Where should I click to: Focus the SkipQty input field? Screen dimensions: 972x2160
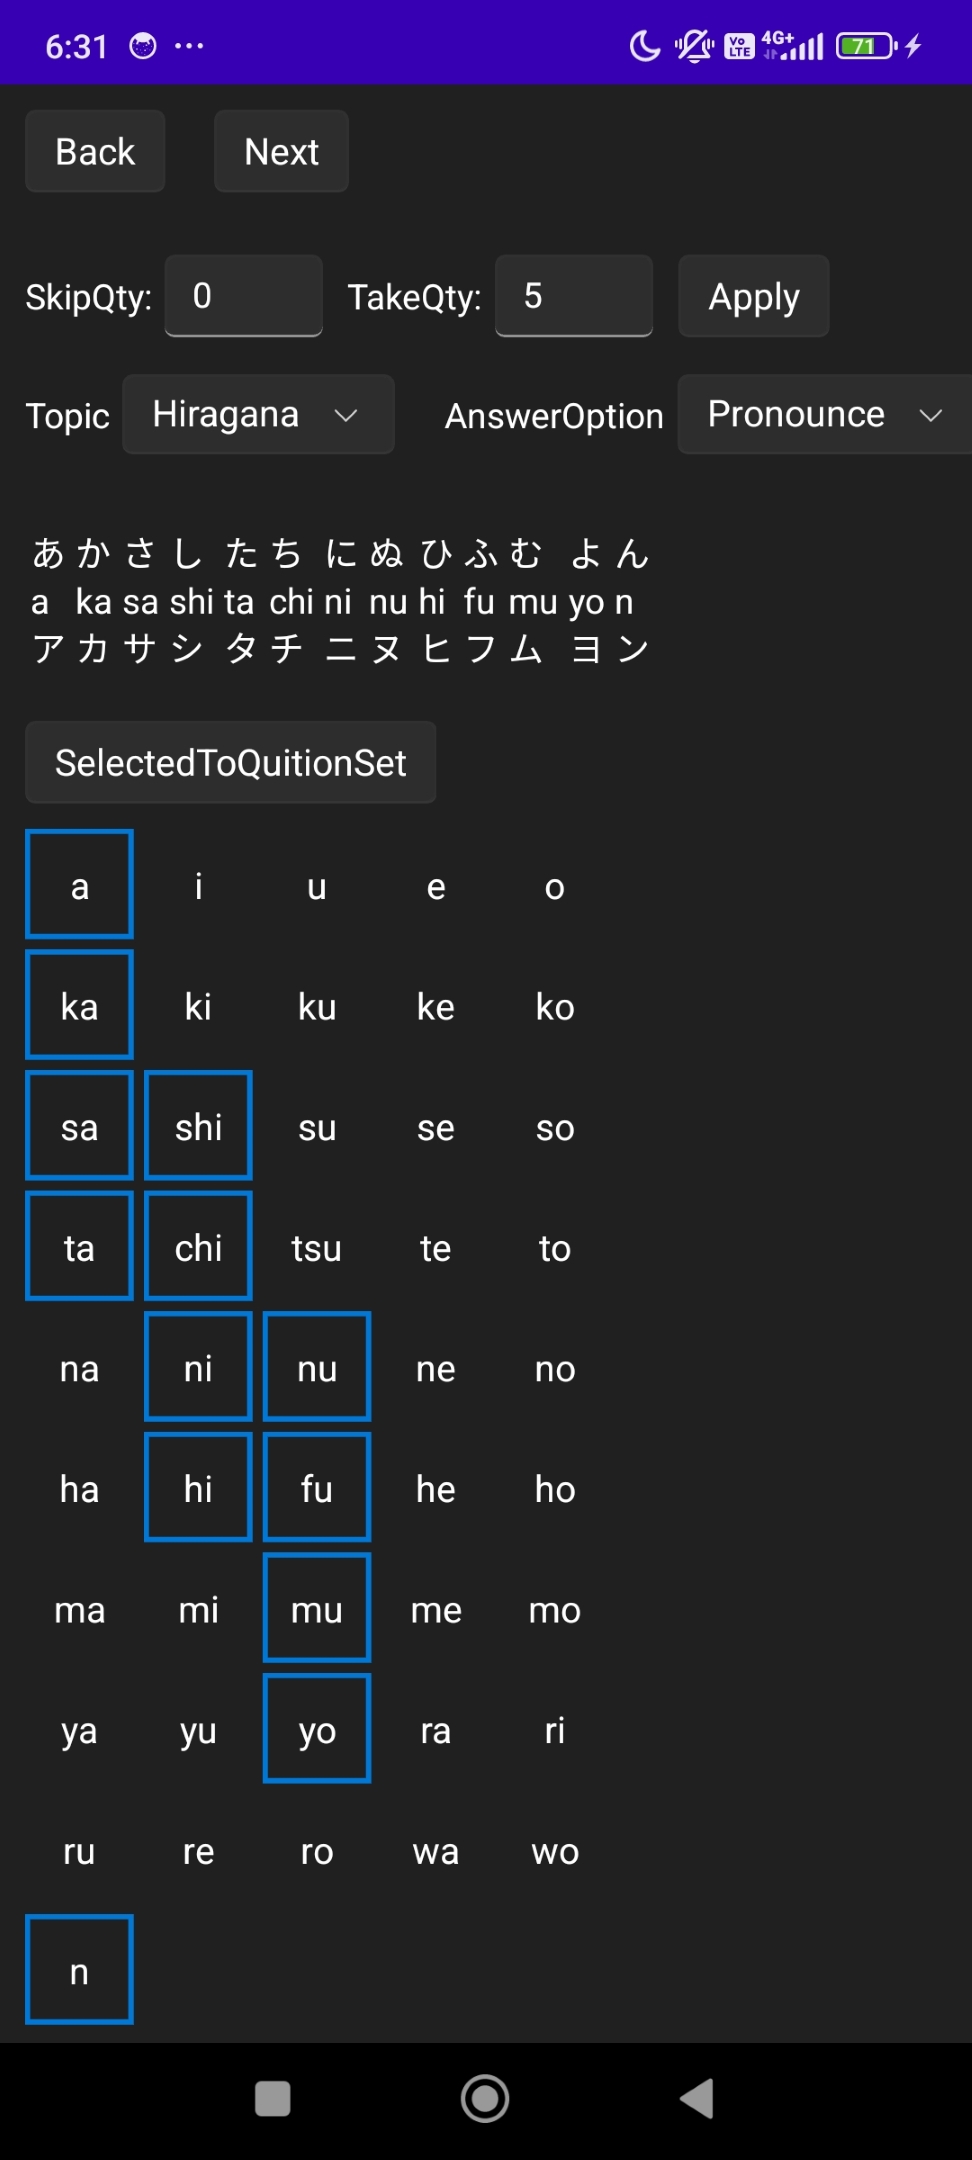click(x=244, y=296)
